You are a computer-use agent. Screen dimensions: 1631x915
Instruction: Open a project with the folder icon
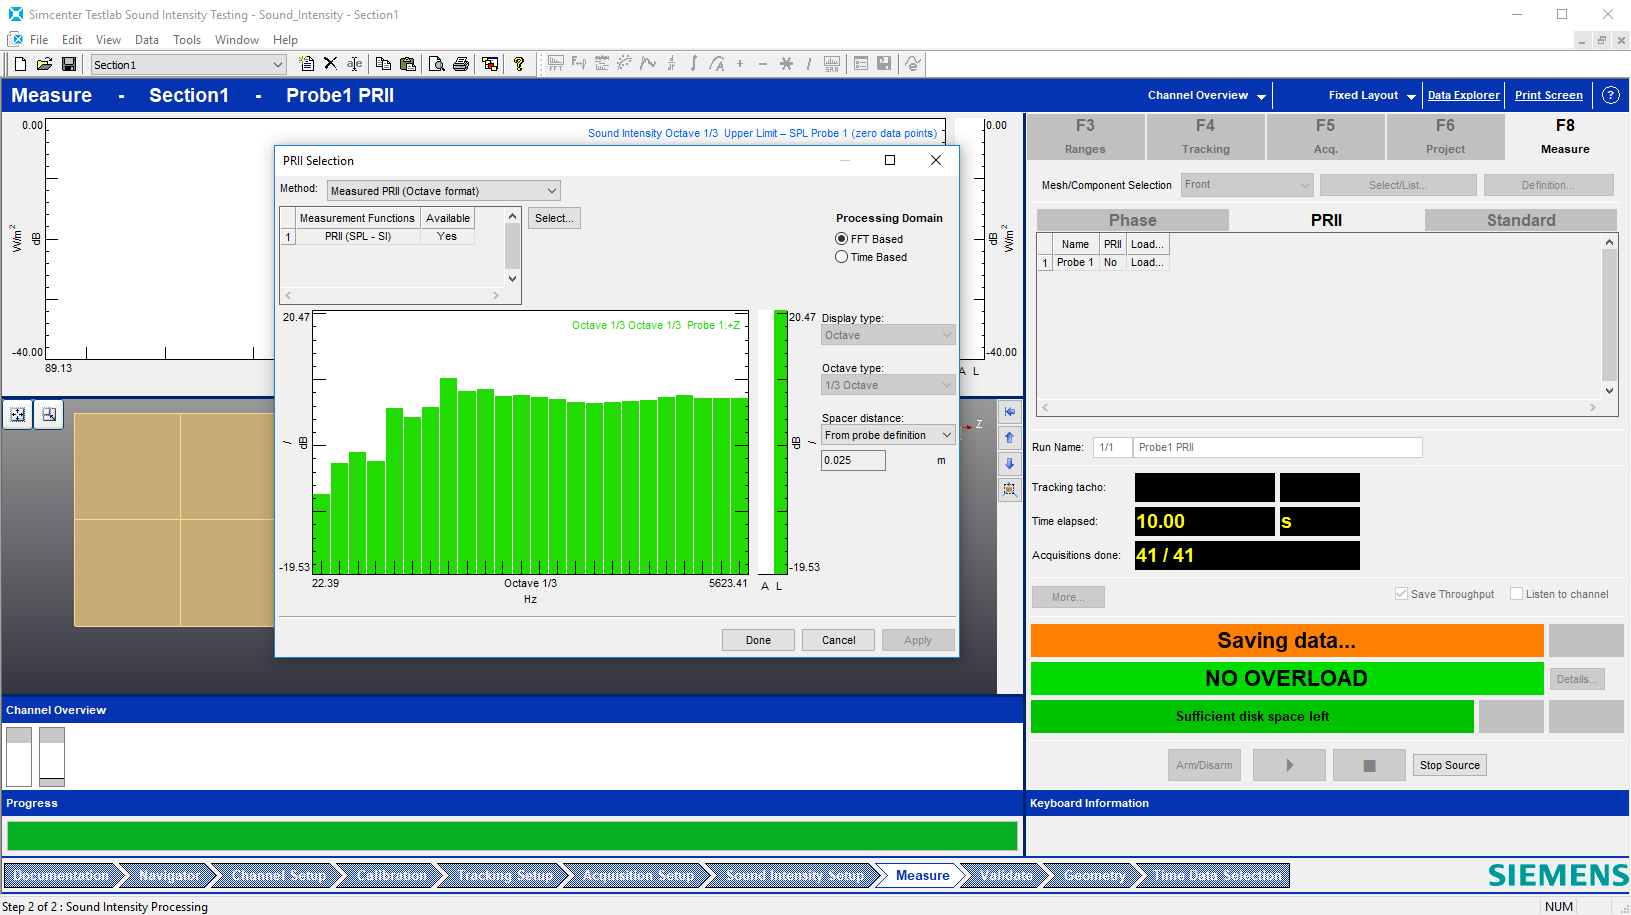(x=44, y=64)
